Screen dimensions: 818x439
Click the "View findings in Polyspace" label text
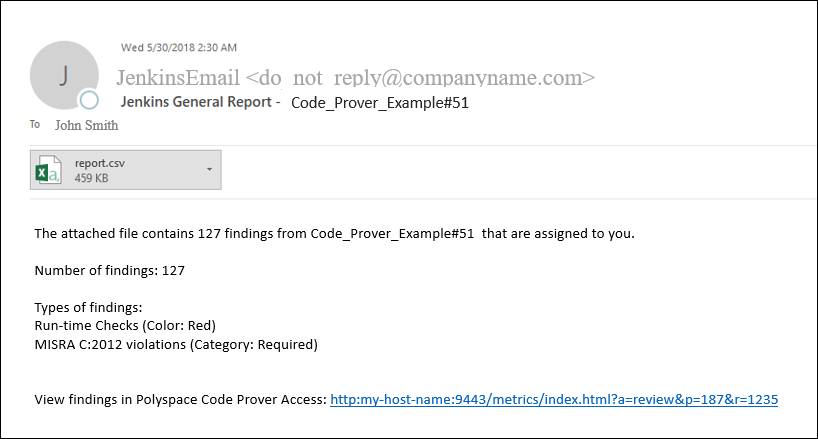[x=180, y=399]
